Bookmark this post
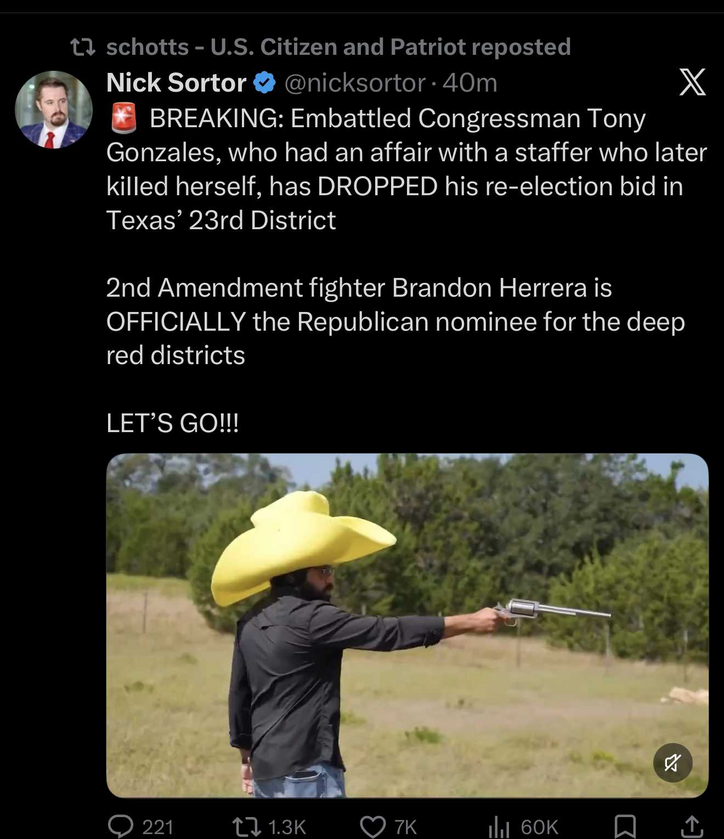Screen dimensions: 724x839 tap(624, 826)
